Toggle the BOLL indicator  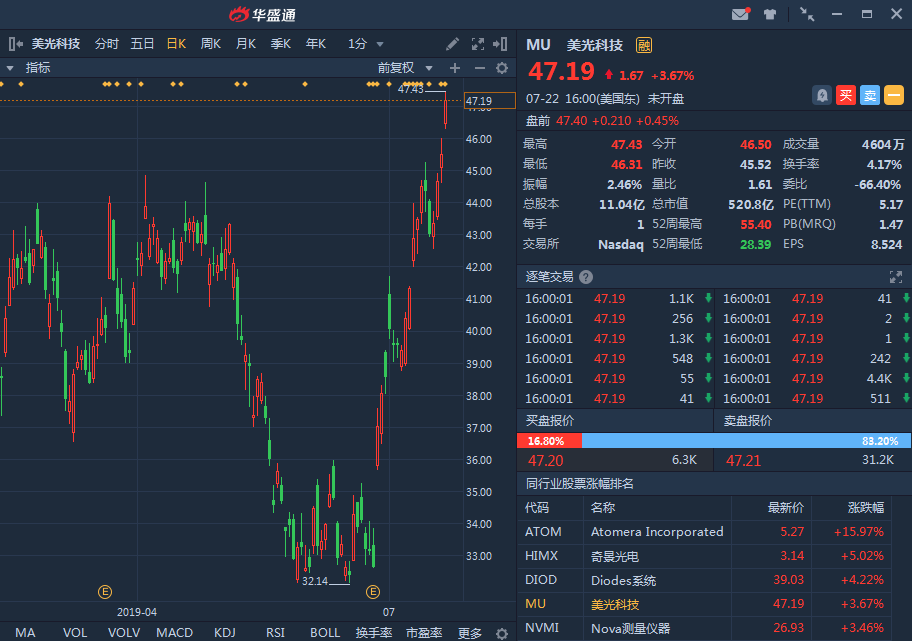[x=325, y=633]
